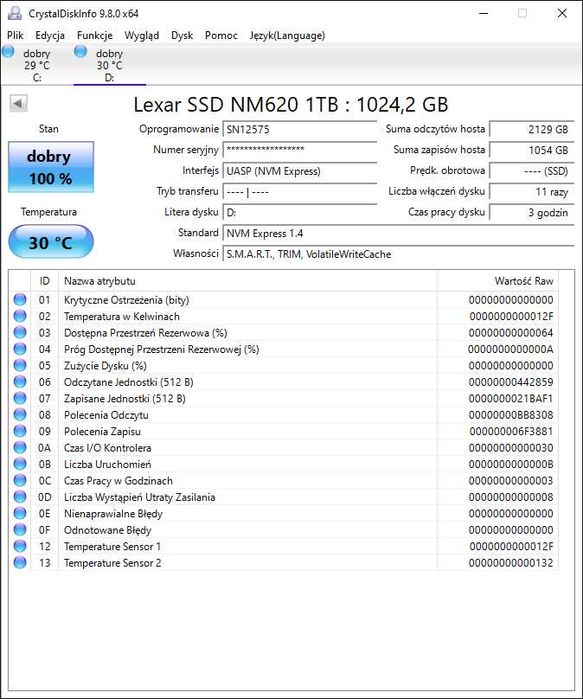Click status orb of attribute 04 Próg Dostępnej Przestrzeni
Screen dimensions: 583x699
pyautogui.click(x=20, y=349)
